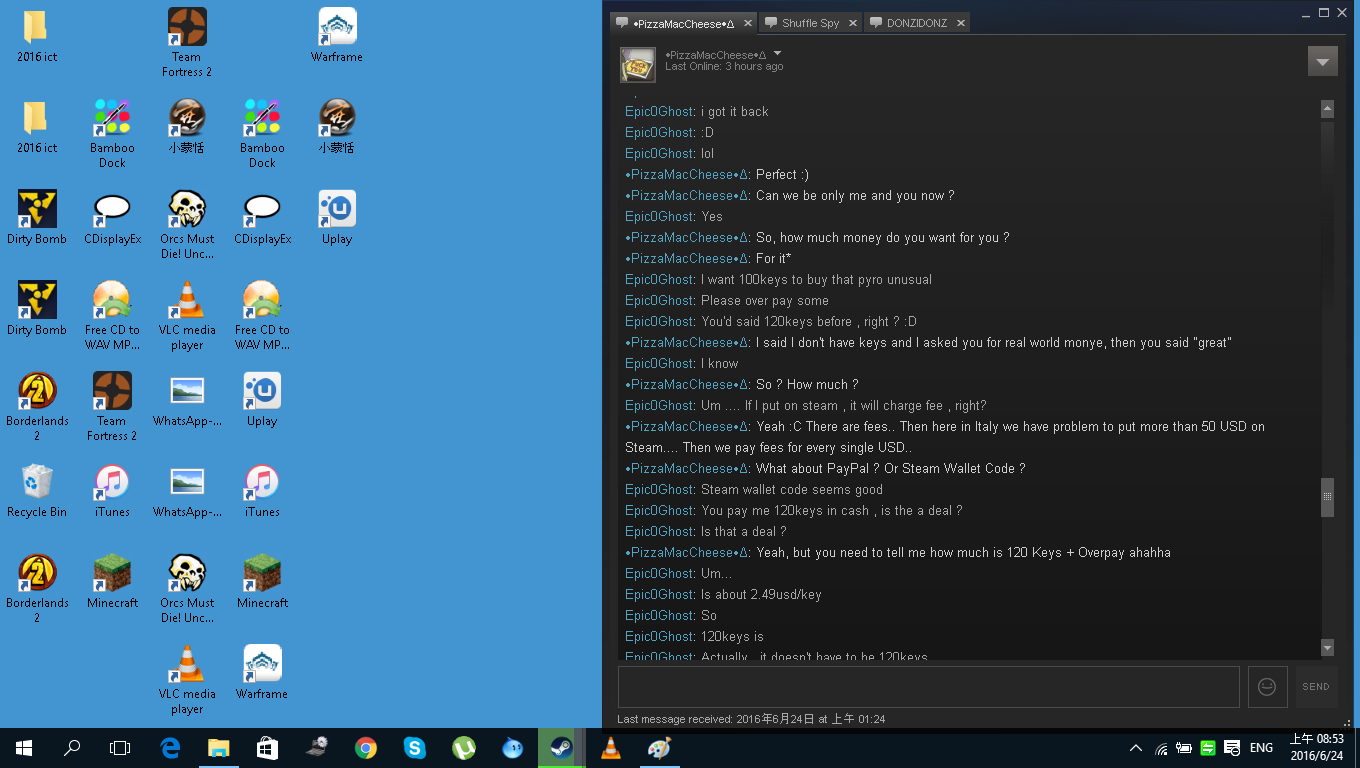Image resolution: width=1360 pixels, height=768 pixels.
Task: Click the chat message input field
Action: tap(928, 687)
